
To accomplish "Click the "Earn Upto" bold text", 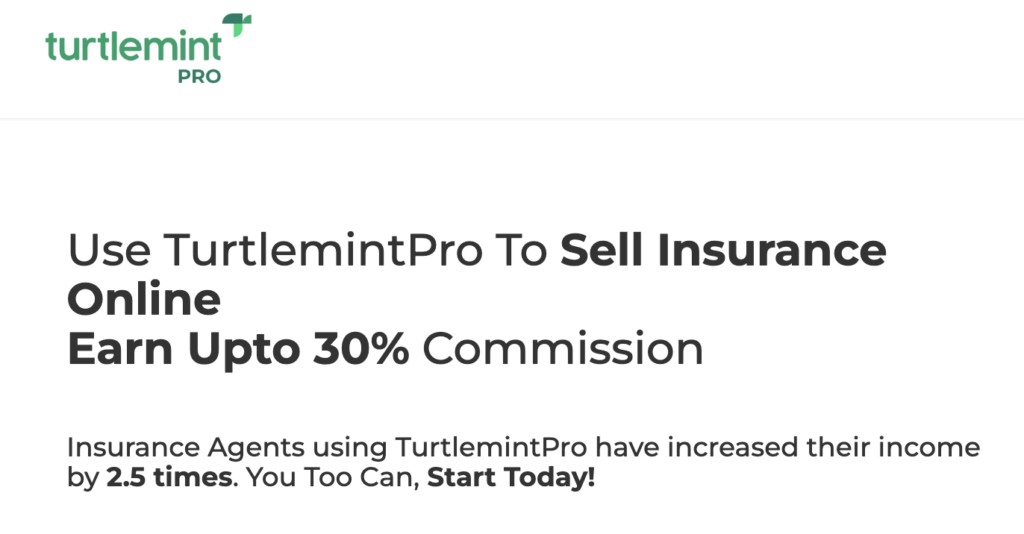I will point(184,350).
